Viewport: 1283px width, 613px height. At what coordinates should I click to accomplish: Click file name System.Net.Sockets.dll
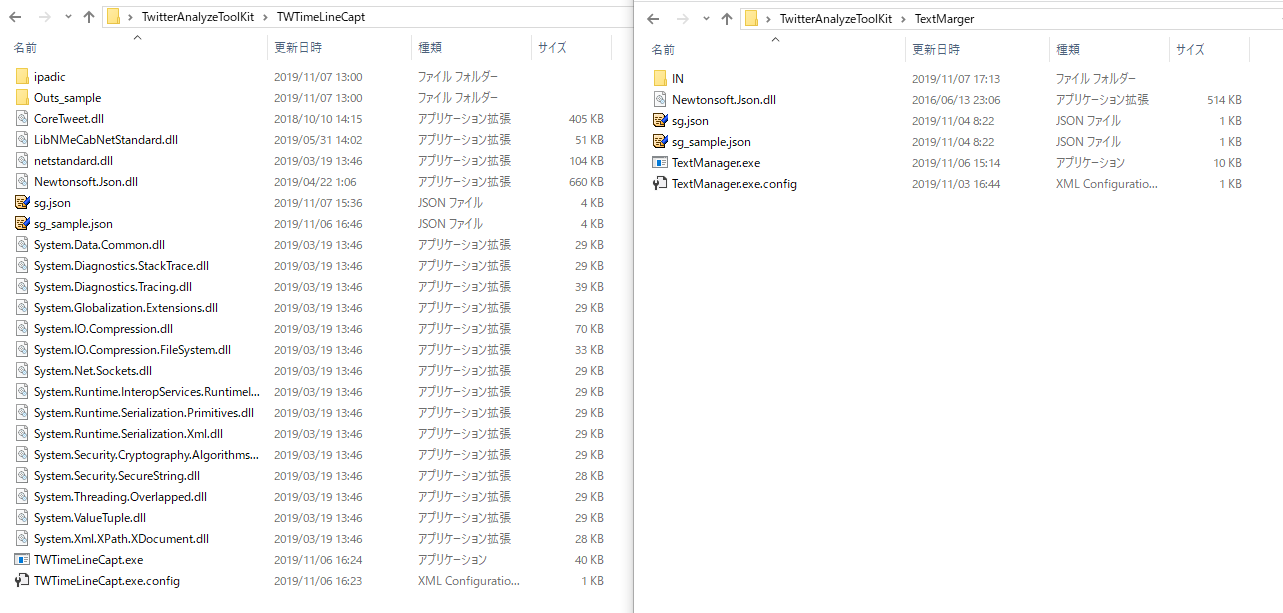tap(93, 371)
